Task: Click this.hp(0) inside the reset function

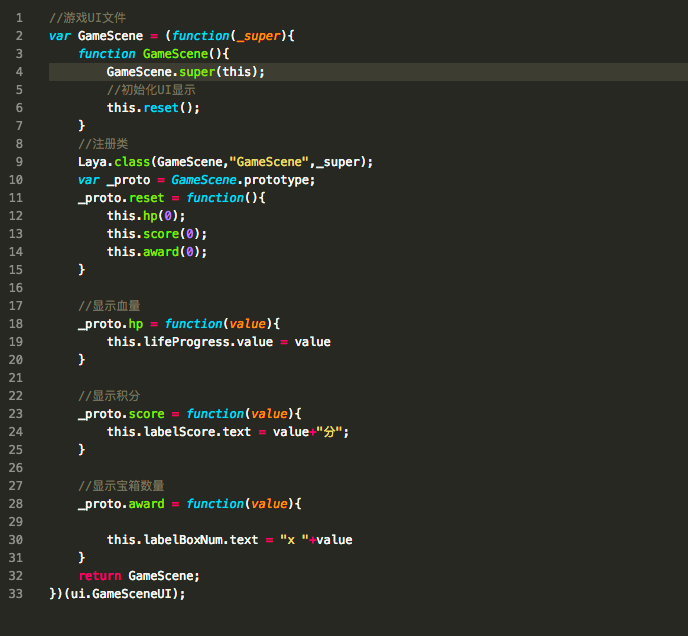Action: (x=146, y=216)
